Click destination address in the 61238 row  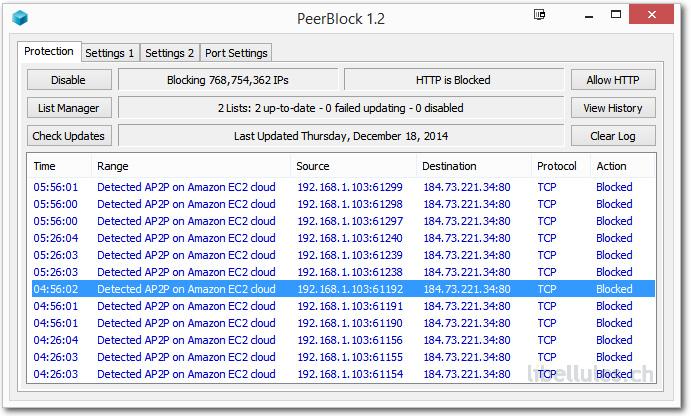coord(467,272)
